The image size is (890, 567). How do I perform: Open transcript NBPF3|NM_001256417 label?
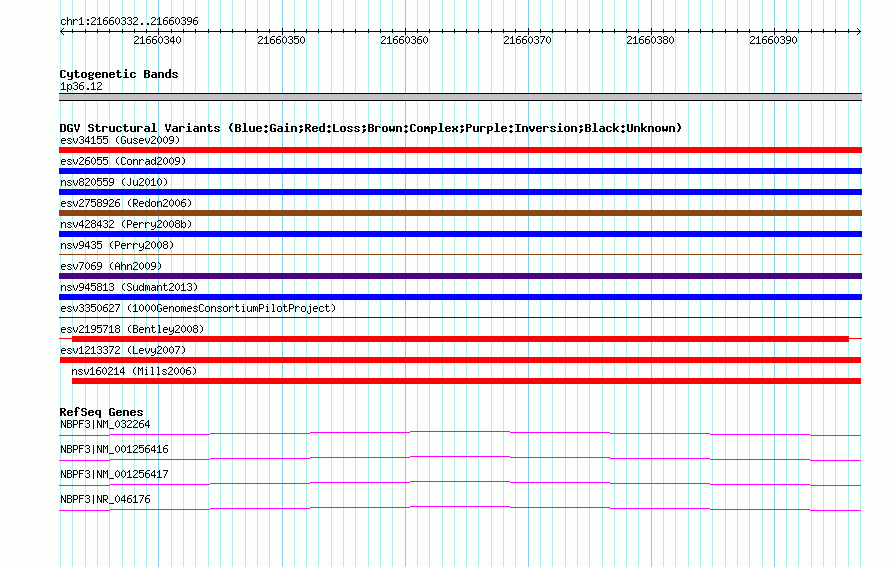(x=114, y=474)
